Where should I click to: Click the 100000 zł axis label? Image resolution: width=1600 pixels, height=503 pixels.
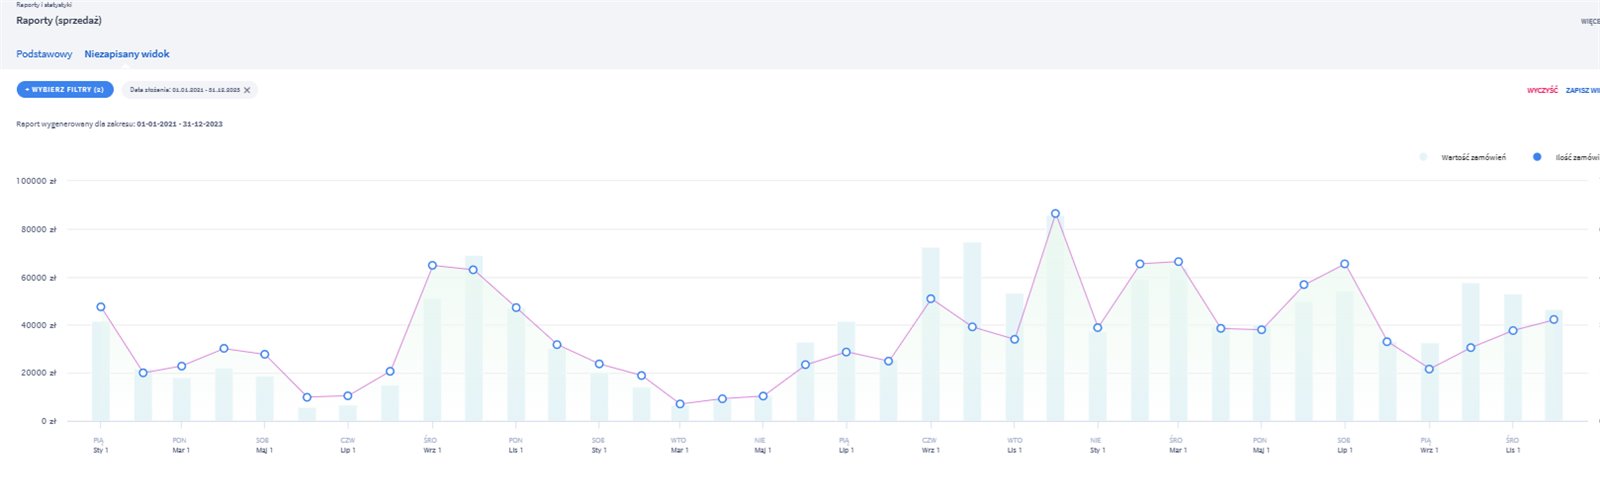click(36, 181)
